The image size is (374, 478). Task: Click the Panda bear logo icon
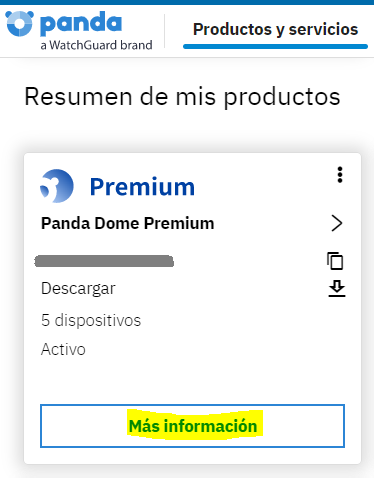pyautogui.click(x=19, y=24)
